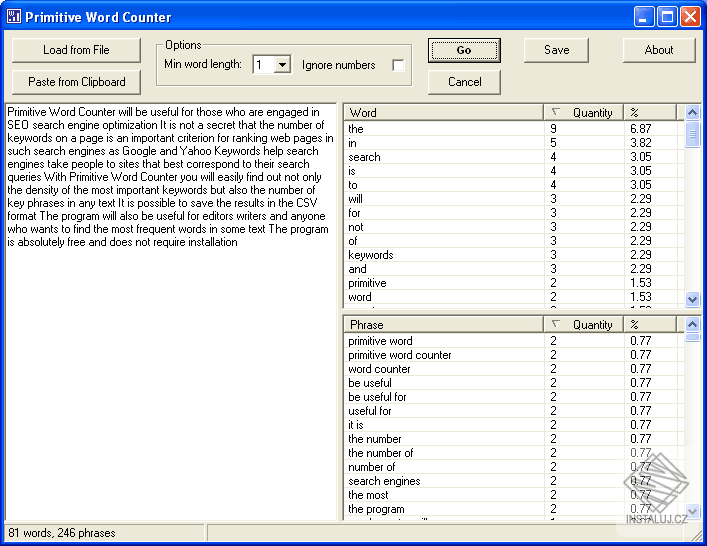This screenshot has width=707, height=546.
Task: Click the app icon in title bar
Action: [x=14, y=17]
